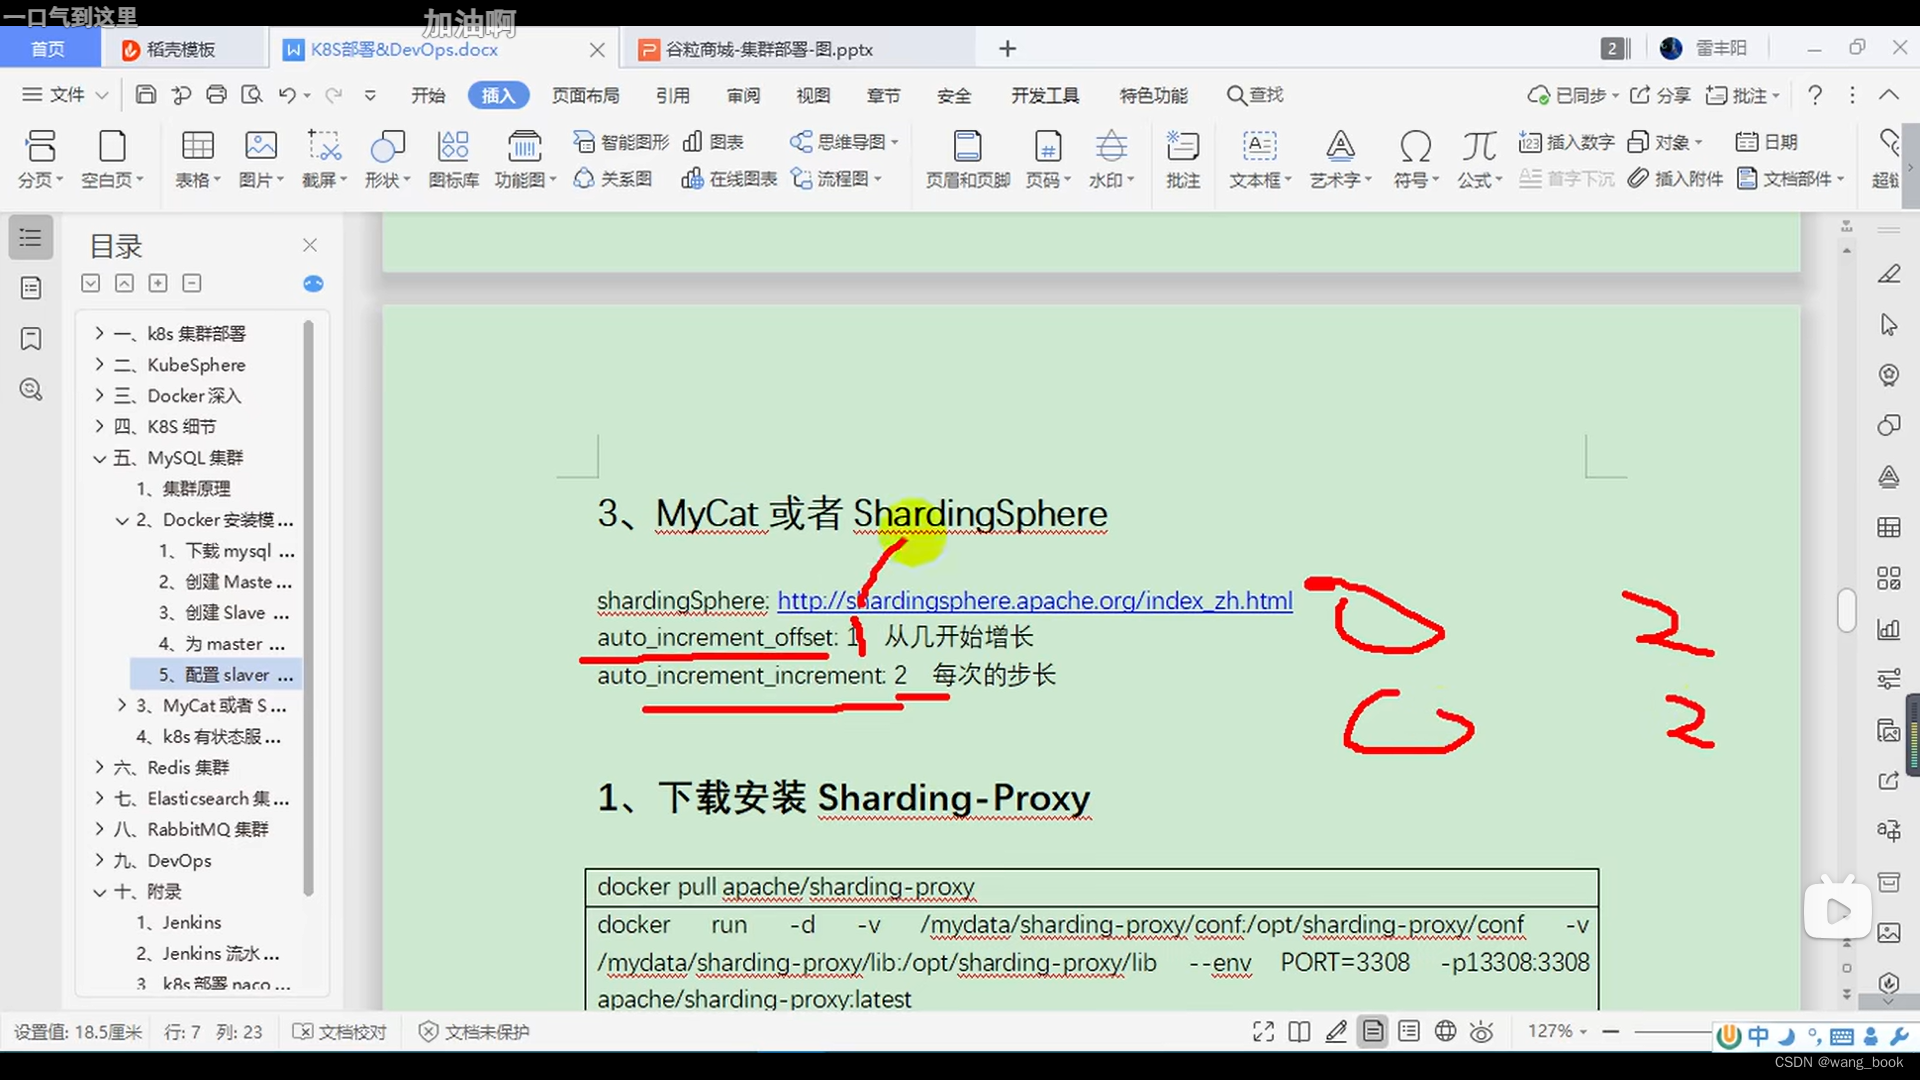
Task: Click the Redo arrow icon
Action: 334,95
